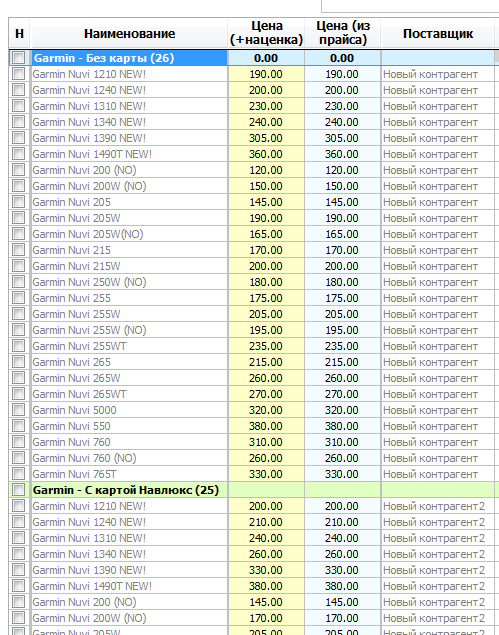This screenshot has height=635, width=499.
Task: Click the Н column header
Action: [x=19, y=33]
